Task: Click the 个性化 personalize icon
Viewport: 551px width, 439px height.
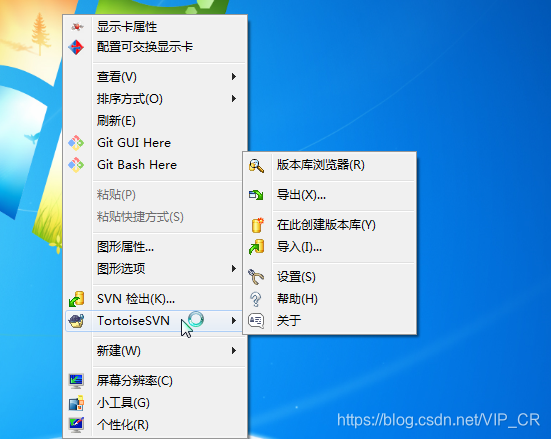Action: click(76, 425)
